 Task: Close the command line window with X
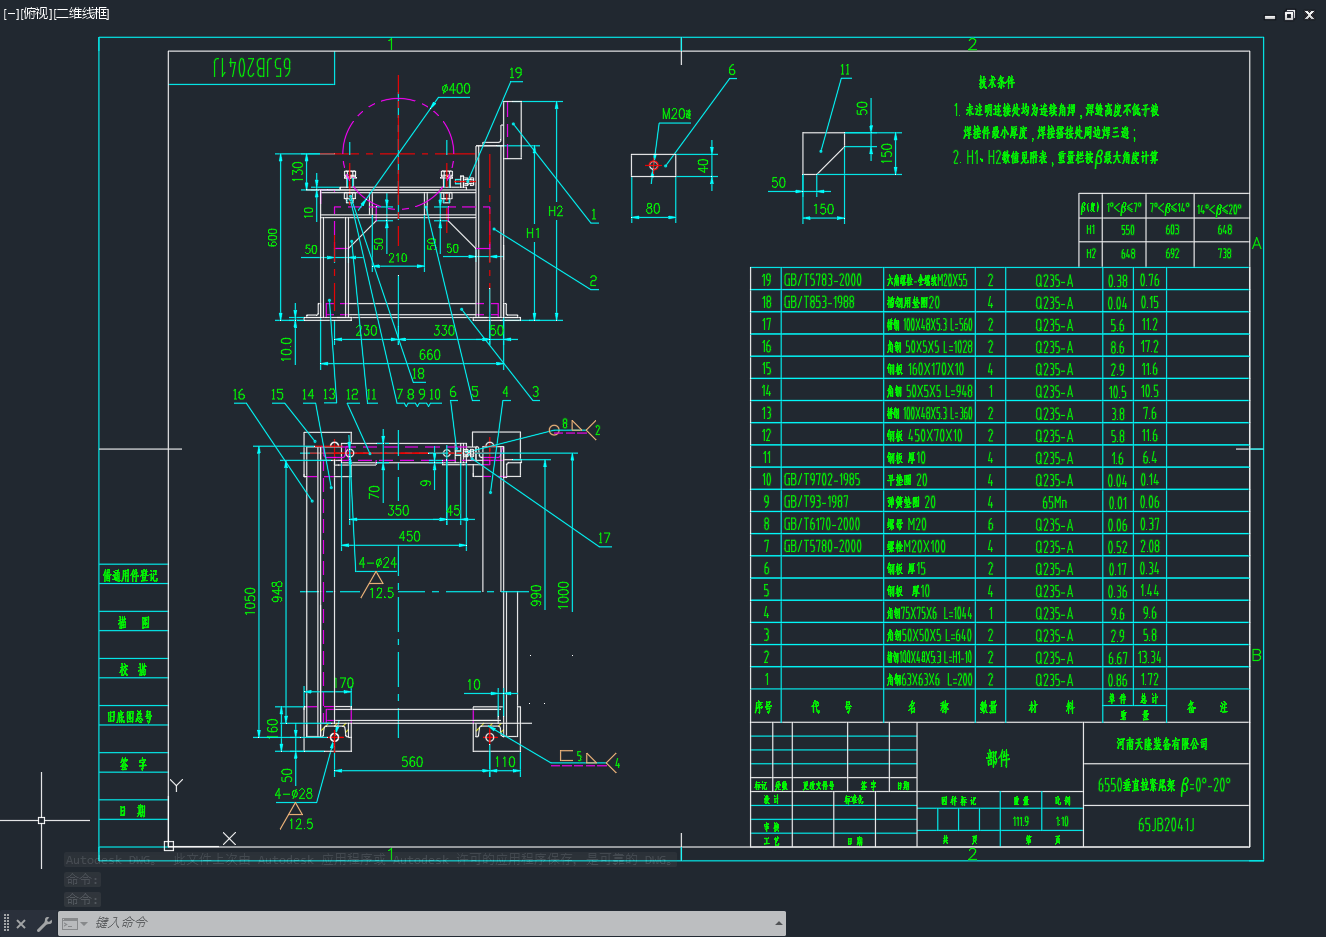coord(21,924)
